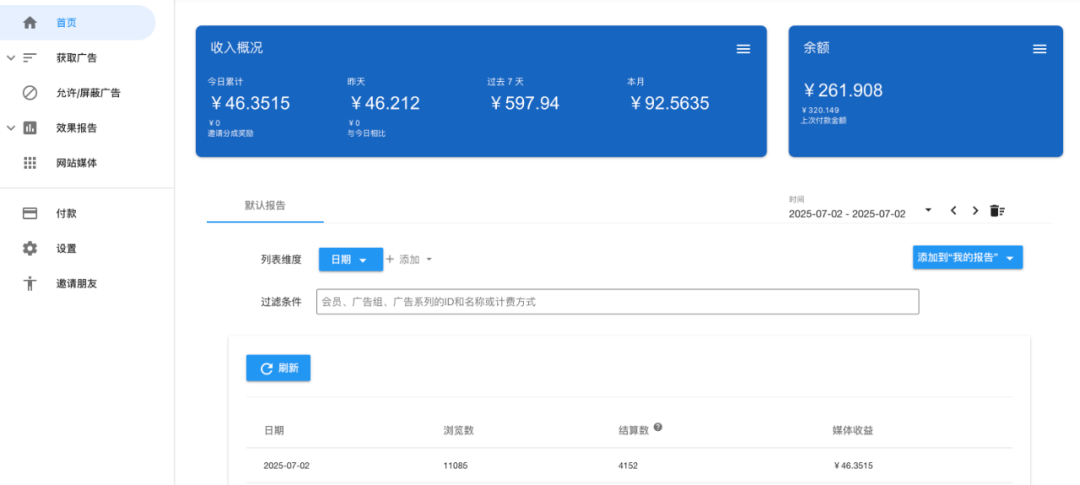Open the date range dropdown arrow
1080x485 pixels.
928,209
